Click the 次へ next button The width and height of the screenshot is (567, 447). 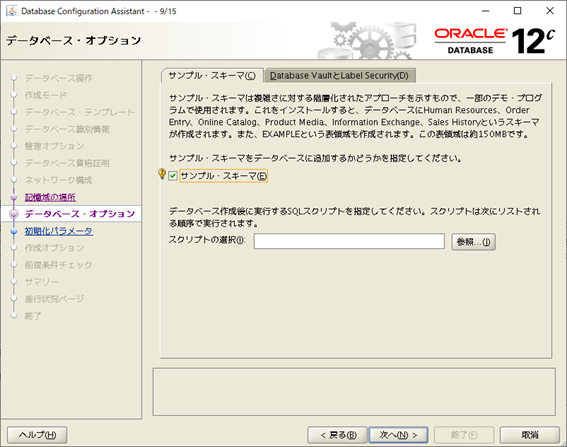tap(398, 435)
